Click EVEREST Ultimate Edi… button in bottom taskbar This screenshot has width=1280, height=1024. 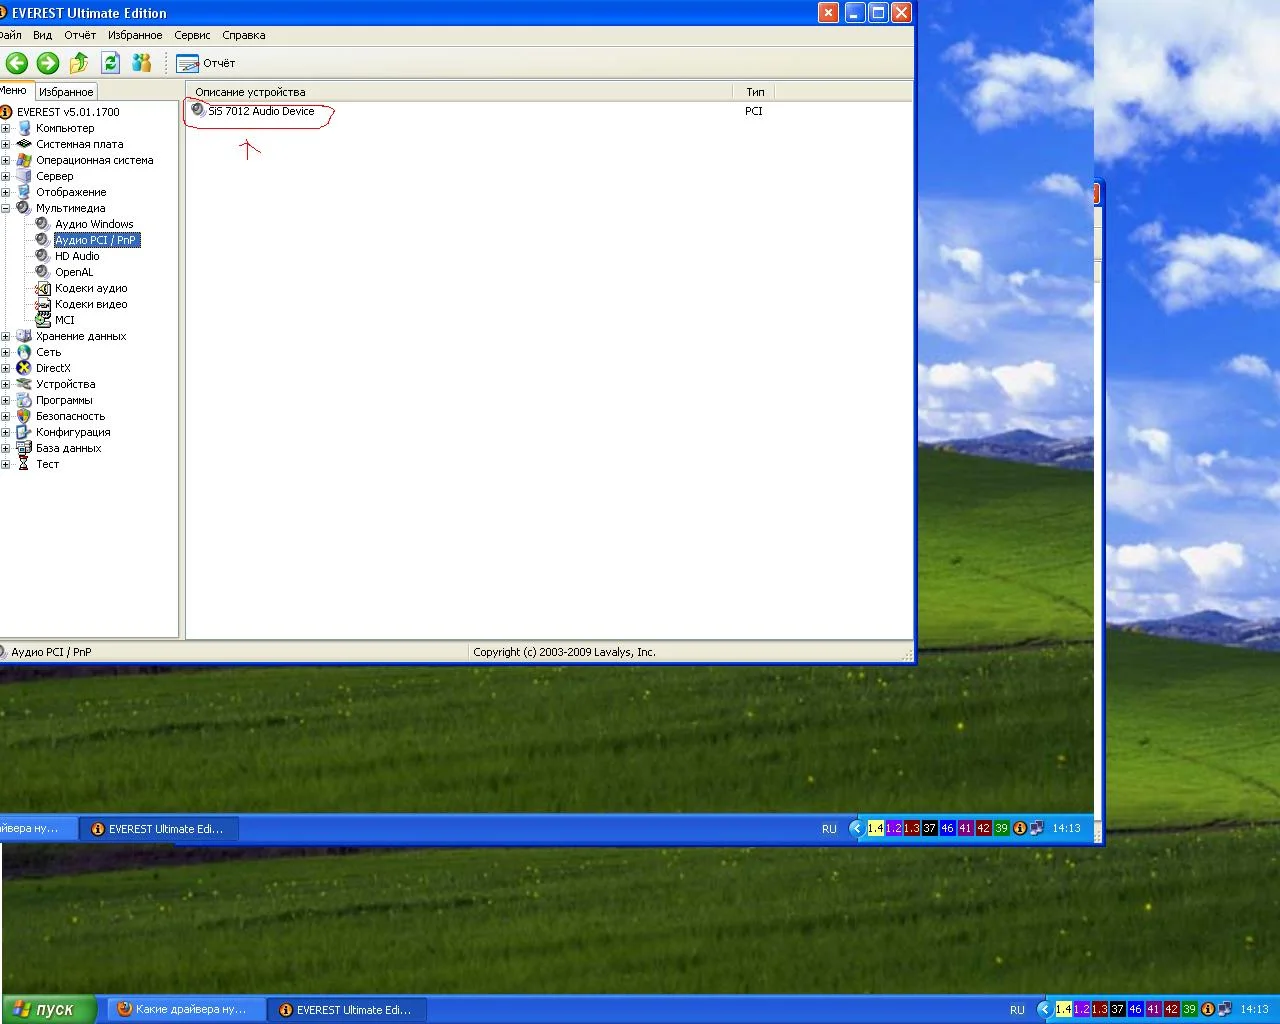pos(347,1009)
